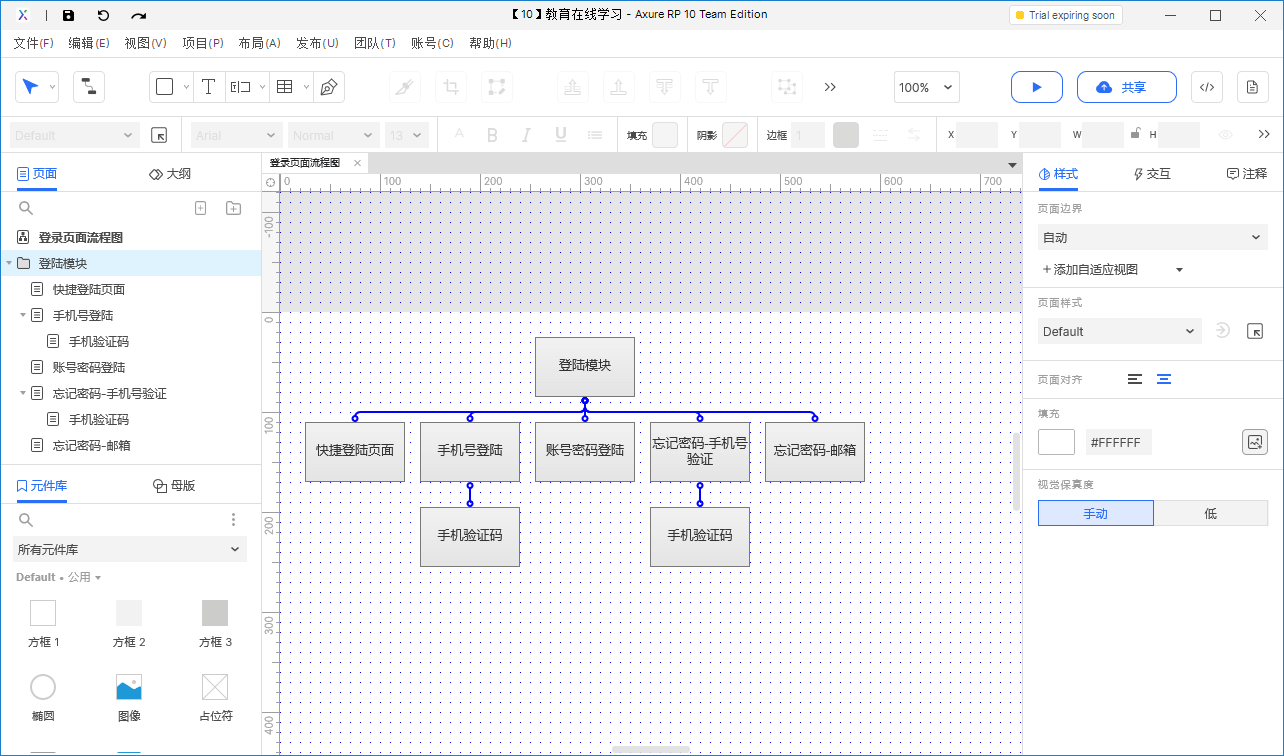Select the 方框 3 widget
Screen dimensions: 1284x756
[x=215, y=624]
